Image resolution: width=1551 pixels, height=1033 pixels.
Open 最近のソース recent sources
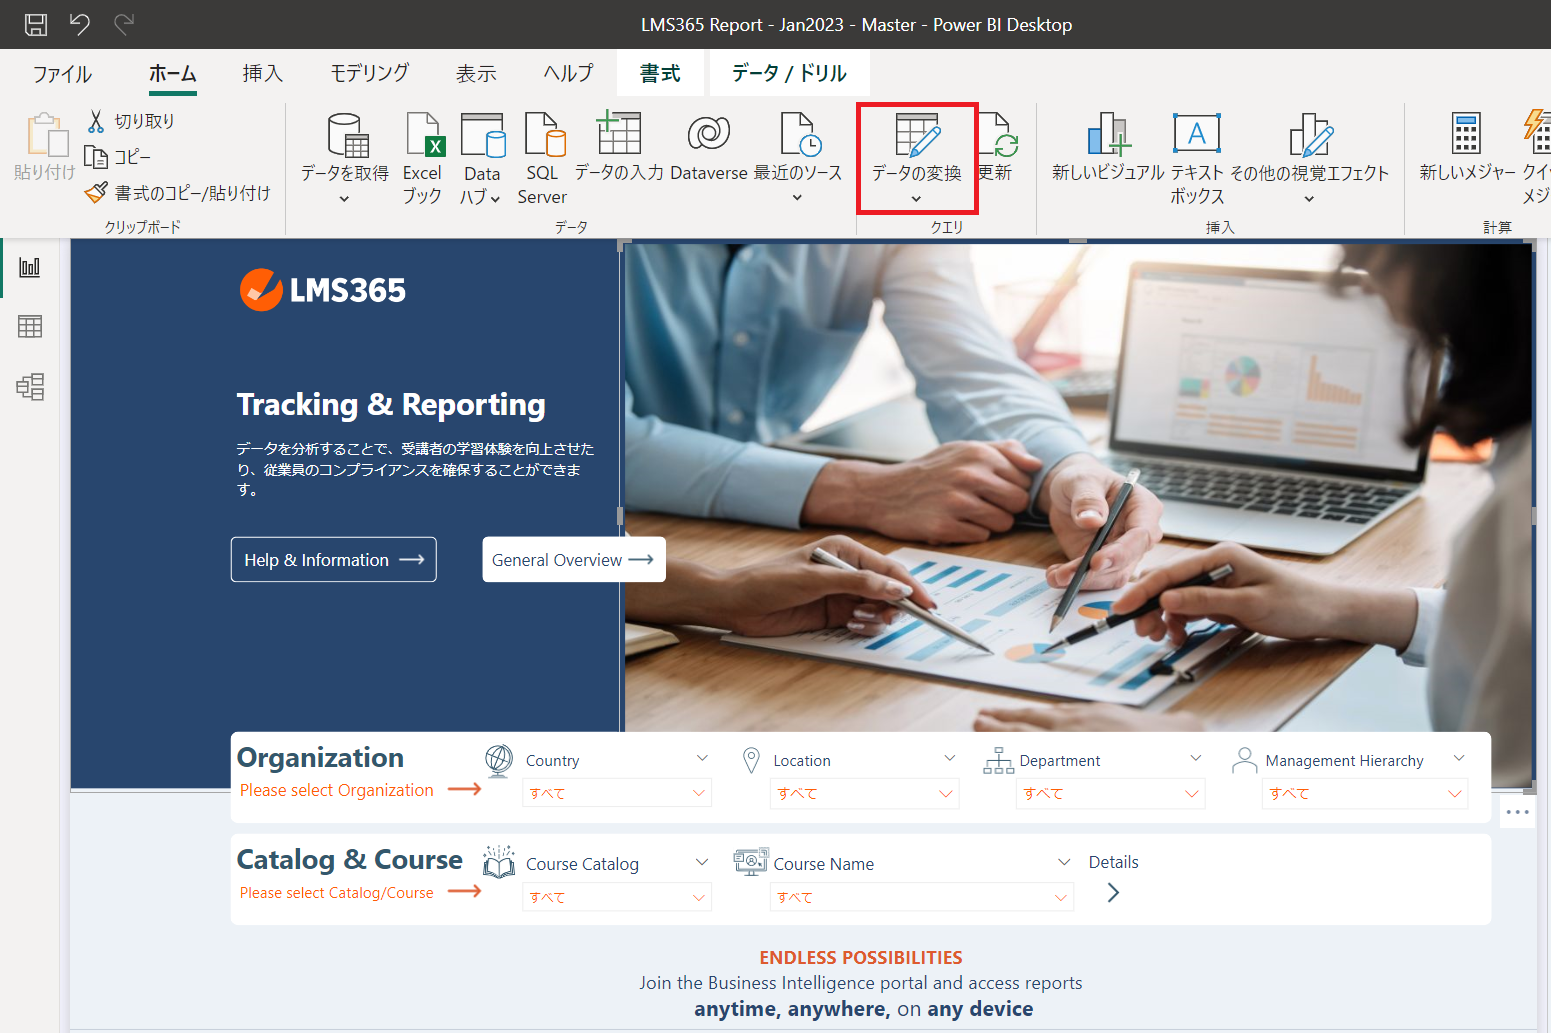(x=798, y=157)
